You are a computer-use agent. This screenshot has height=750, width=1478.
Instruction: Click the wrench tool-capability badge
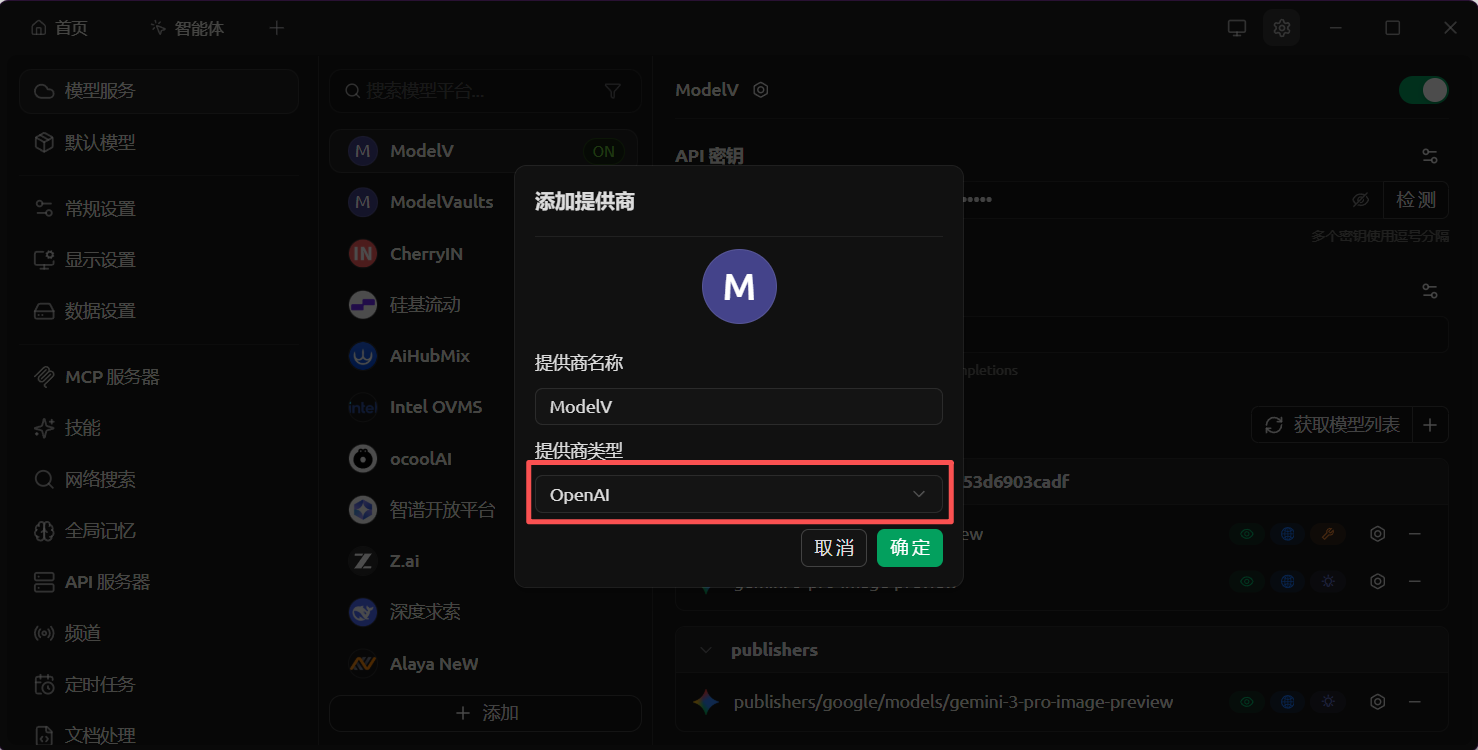pyautogui.click(x=1329, y=534)
